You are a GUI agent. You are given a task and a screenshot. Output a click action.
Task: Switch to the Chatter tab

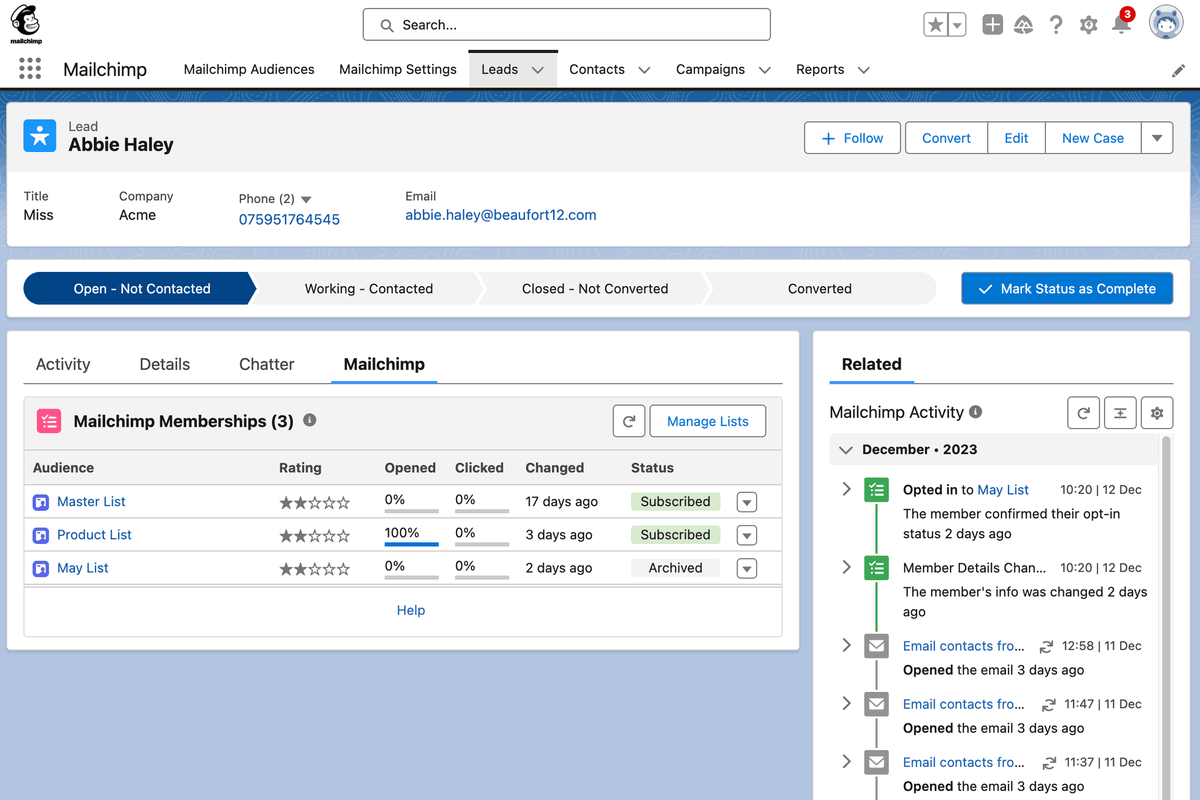[x=266, y=364]
